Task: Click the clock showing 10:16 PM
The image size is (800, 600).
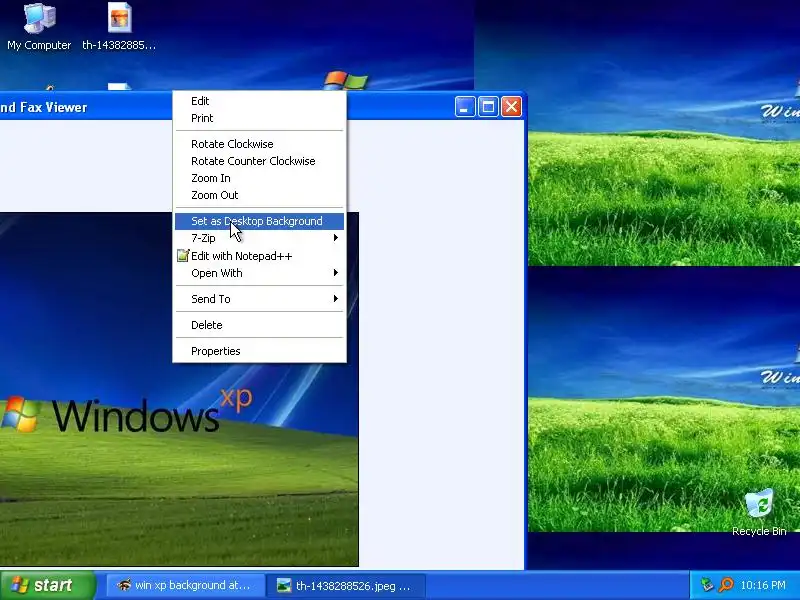Action: click(763, 585)
